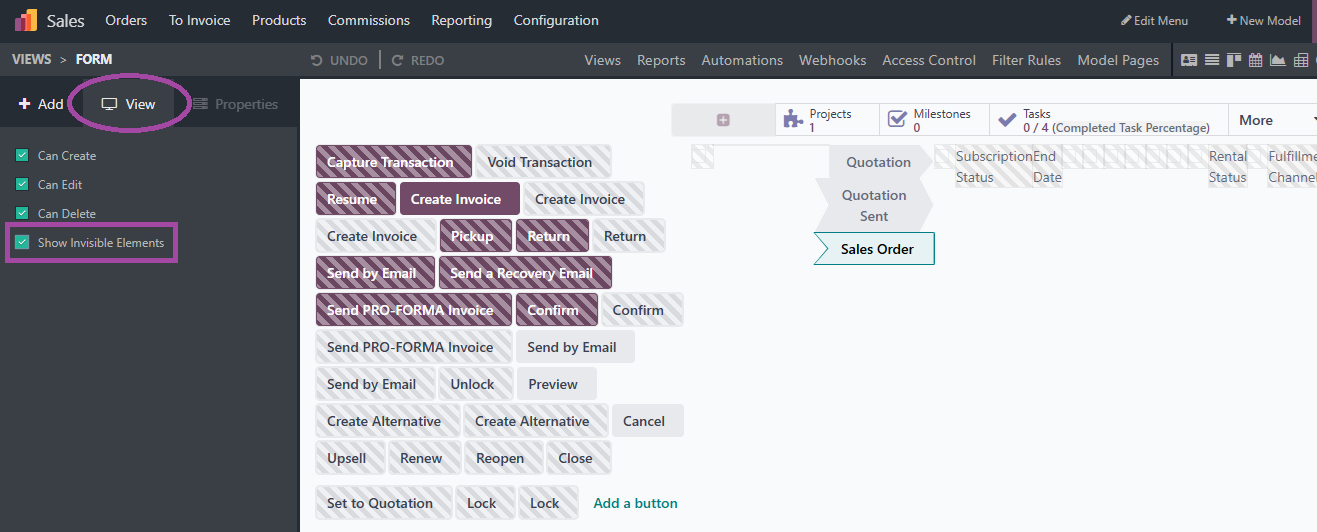Image resolution: width=1317 pixels, height=532 pixels.
Task: Go to the VIEWS breadcrumb
Action: [31, 60]
